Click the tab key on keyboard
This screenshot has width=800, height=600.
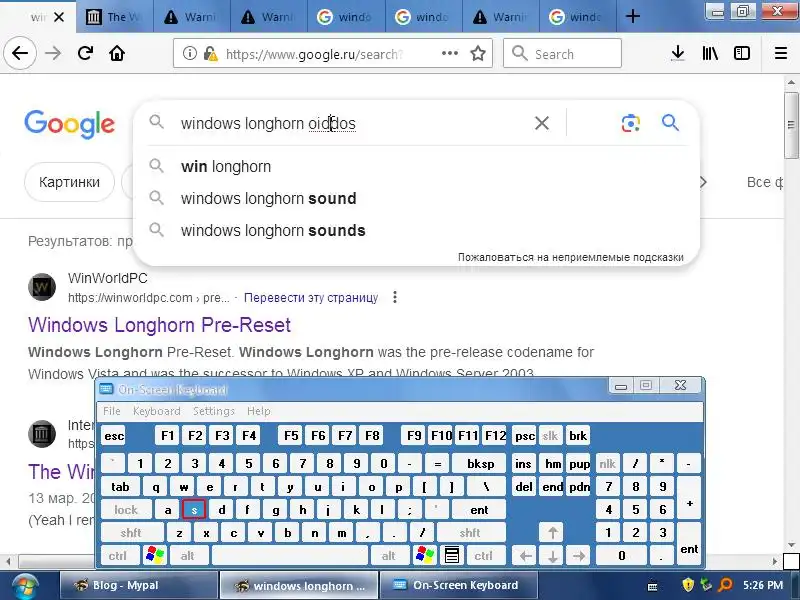pyautogui.click(x=120, y=486)
